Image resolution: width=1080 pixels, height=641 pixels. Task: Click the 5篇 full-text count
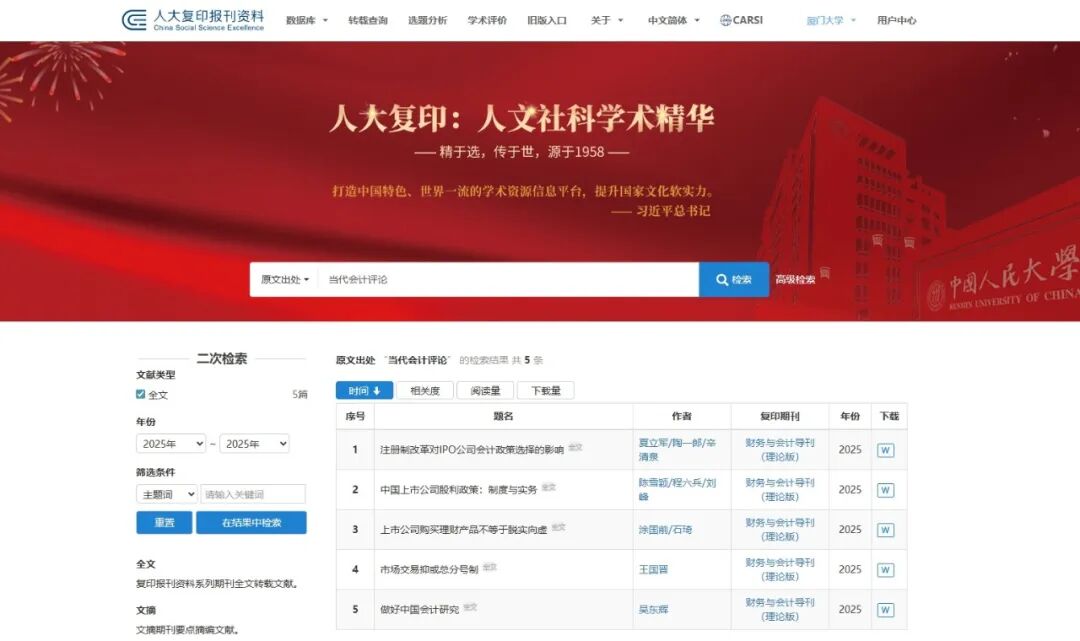tap(300, 395)
